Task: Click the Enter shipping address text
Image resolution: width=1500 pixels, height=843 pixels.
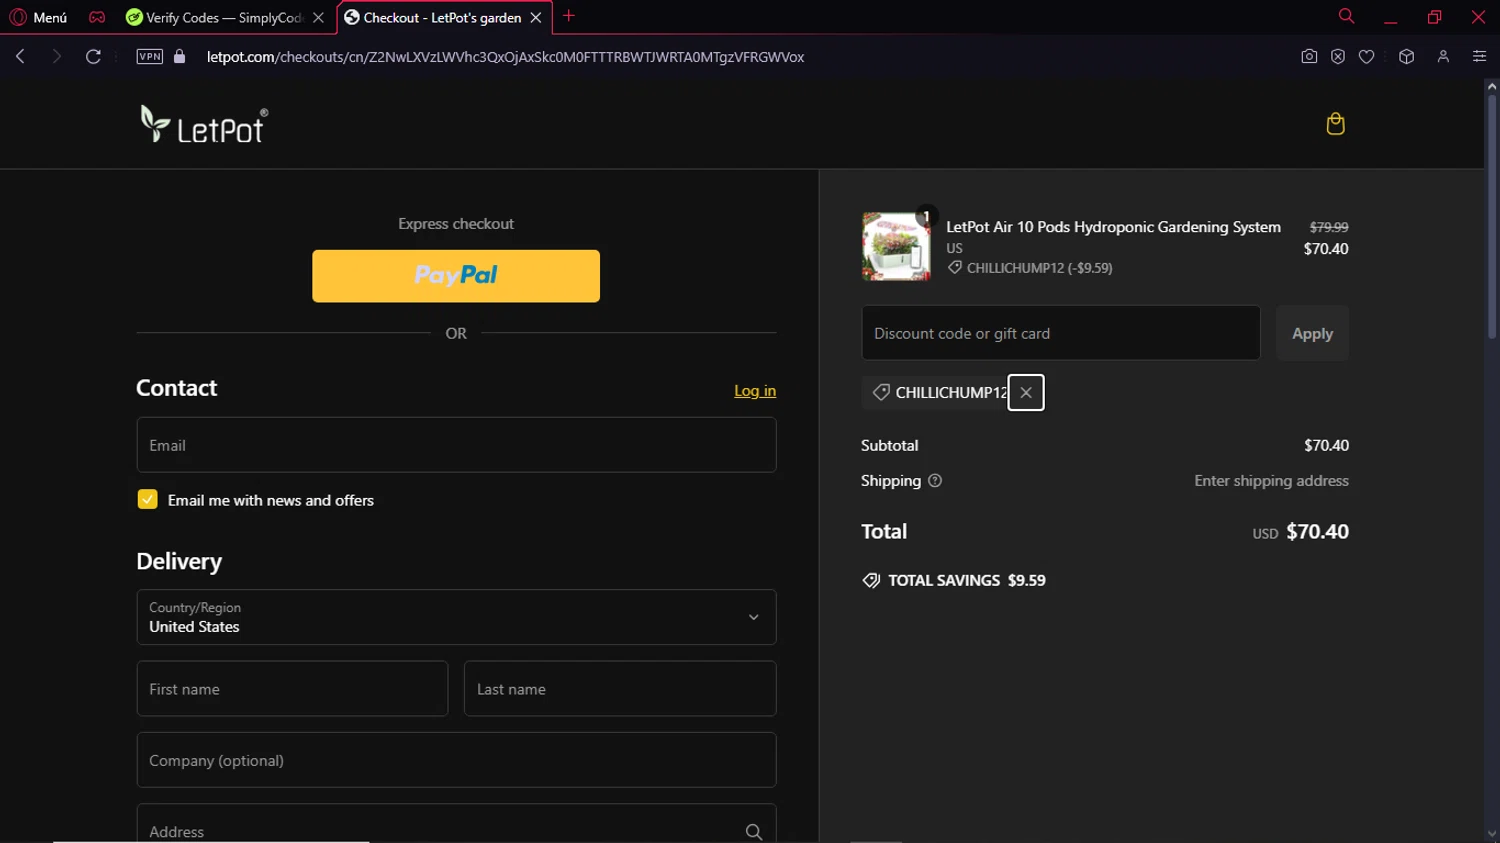Action: coord(1271,481)
